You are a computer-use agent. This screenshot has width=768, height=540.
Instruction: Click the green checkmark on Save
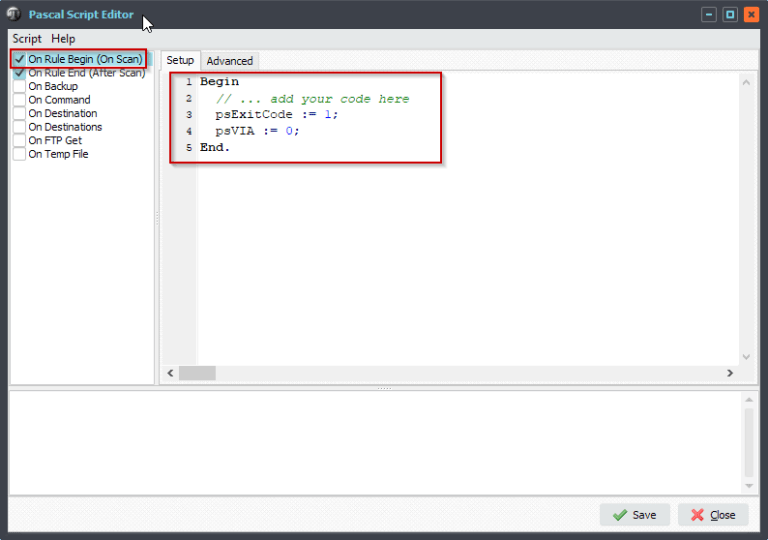coord(620,515)
